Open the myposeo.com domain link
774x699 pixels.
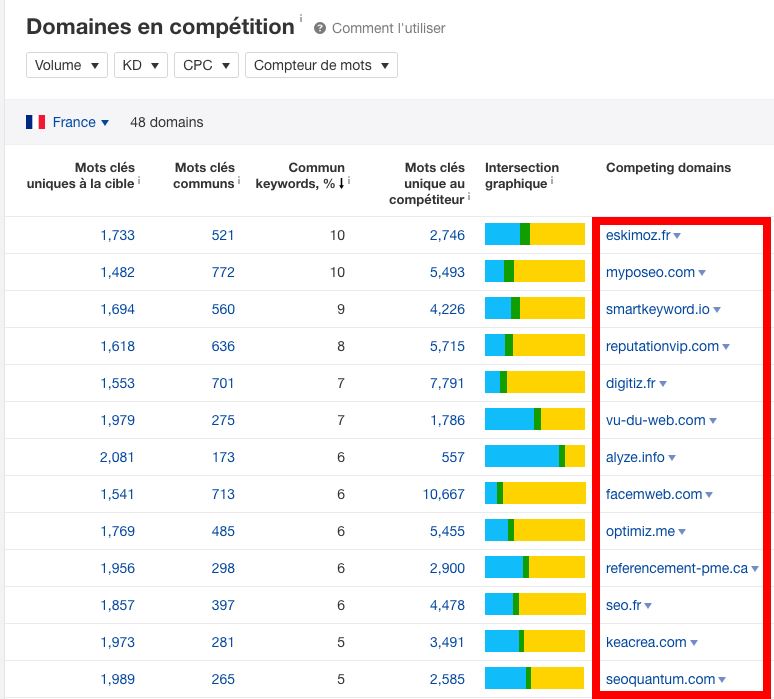tap(650, 272)
